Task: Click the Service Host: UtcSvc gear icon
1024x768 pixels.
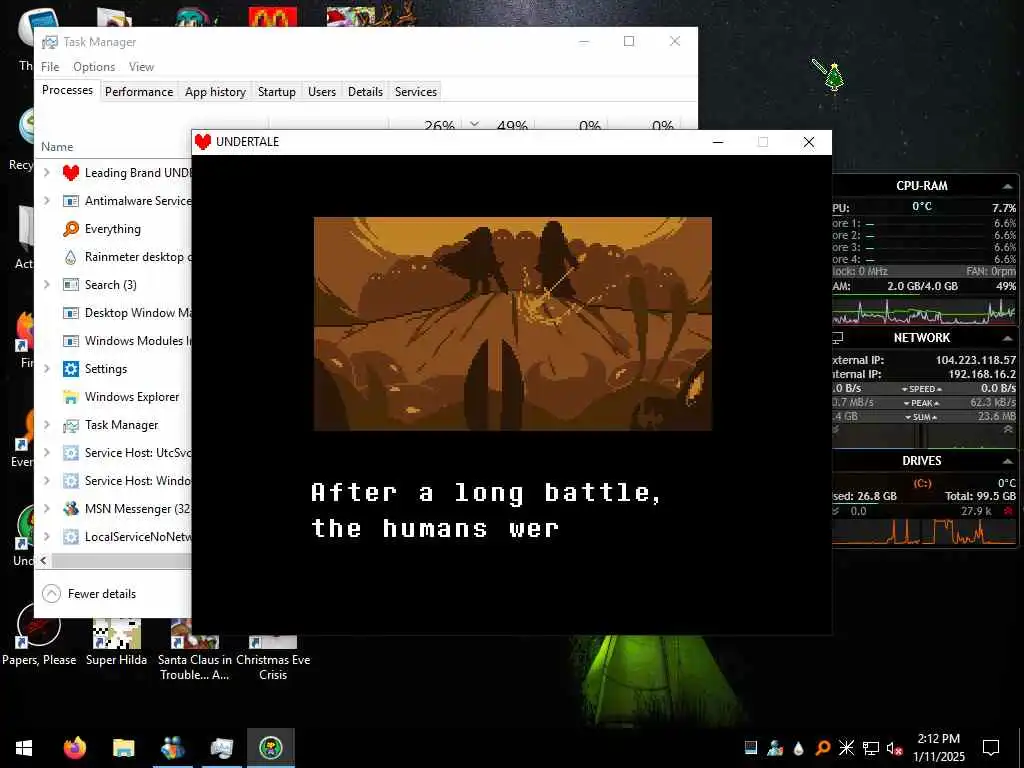Action: pos(71,453)
